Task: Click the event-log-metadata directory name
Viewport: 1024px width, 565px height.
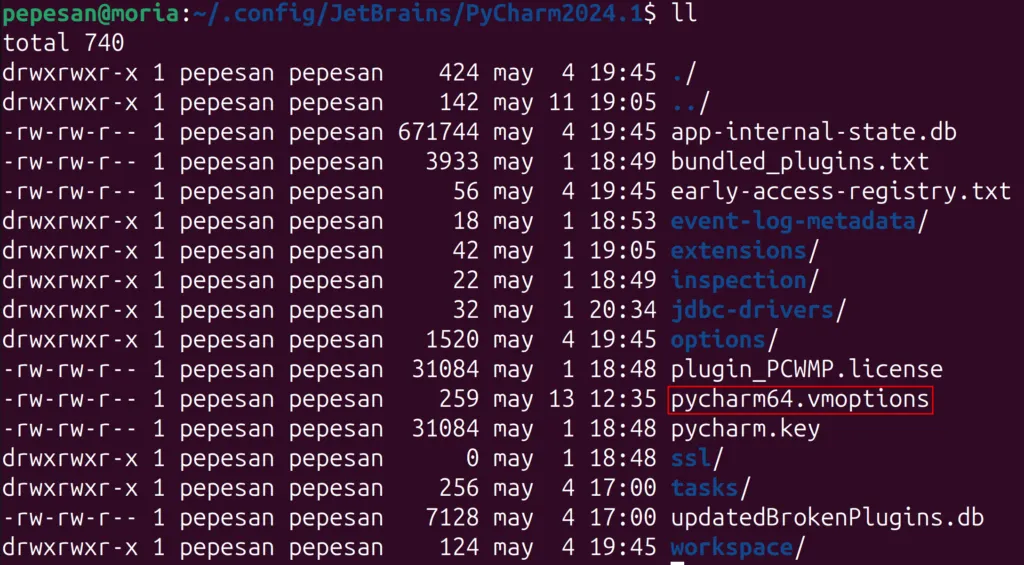Action: 793,221
